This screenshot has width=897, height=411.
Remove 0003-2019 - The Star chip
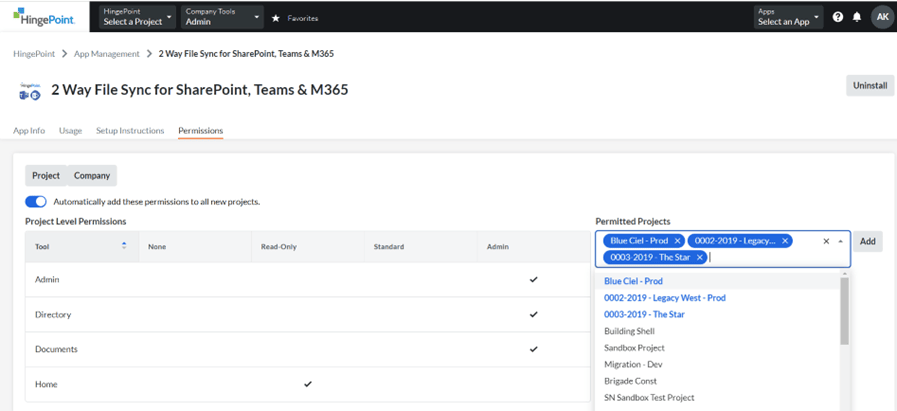[700, 258]
